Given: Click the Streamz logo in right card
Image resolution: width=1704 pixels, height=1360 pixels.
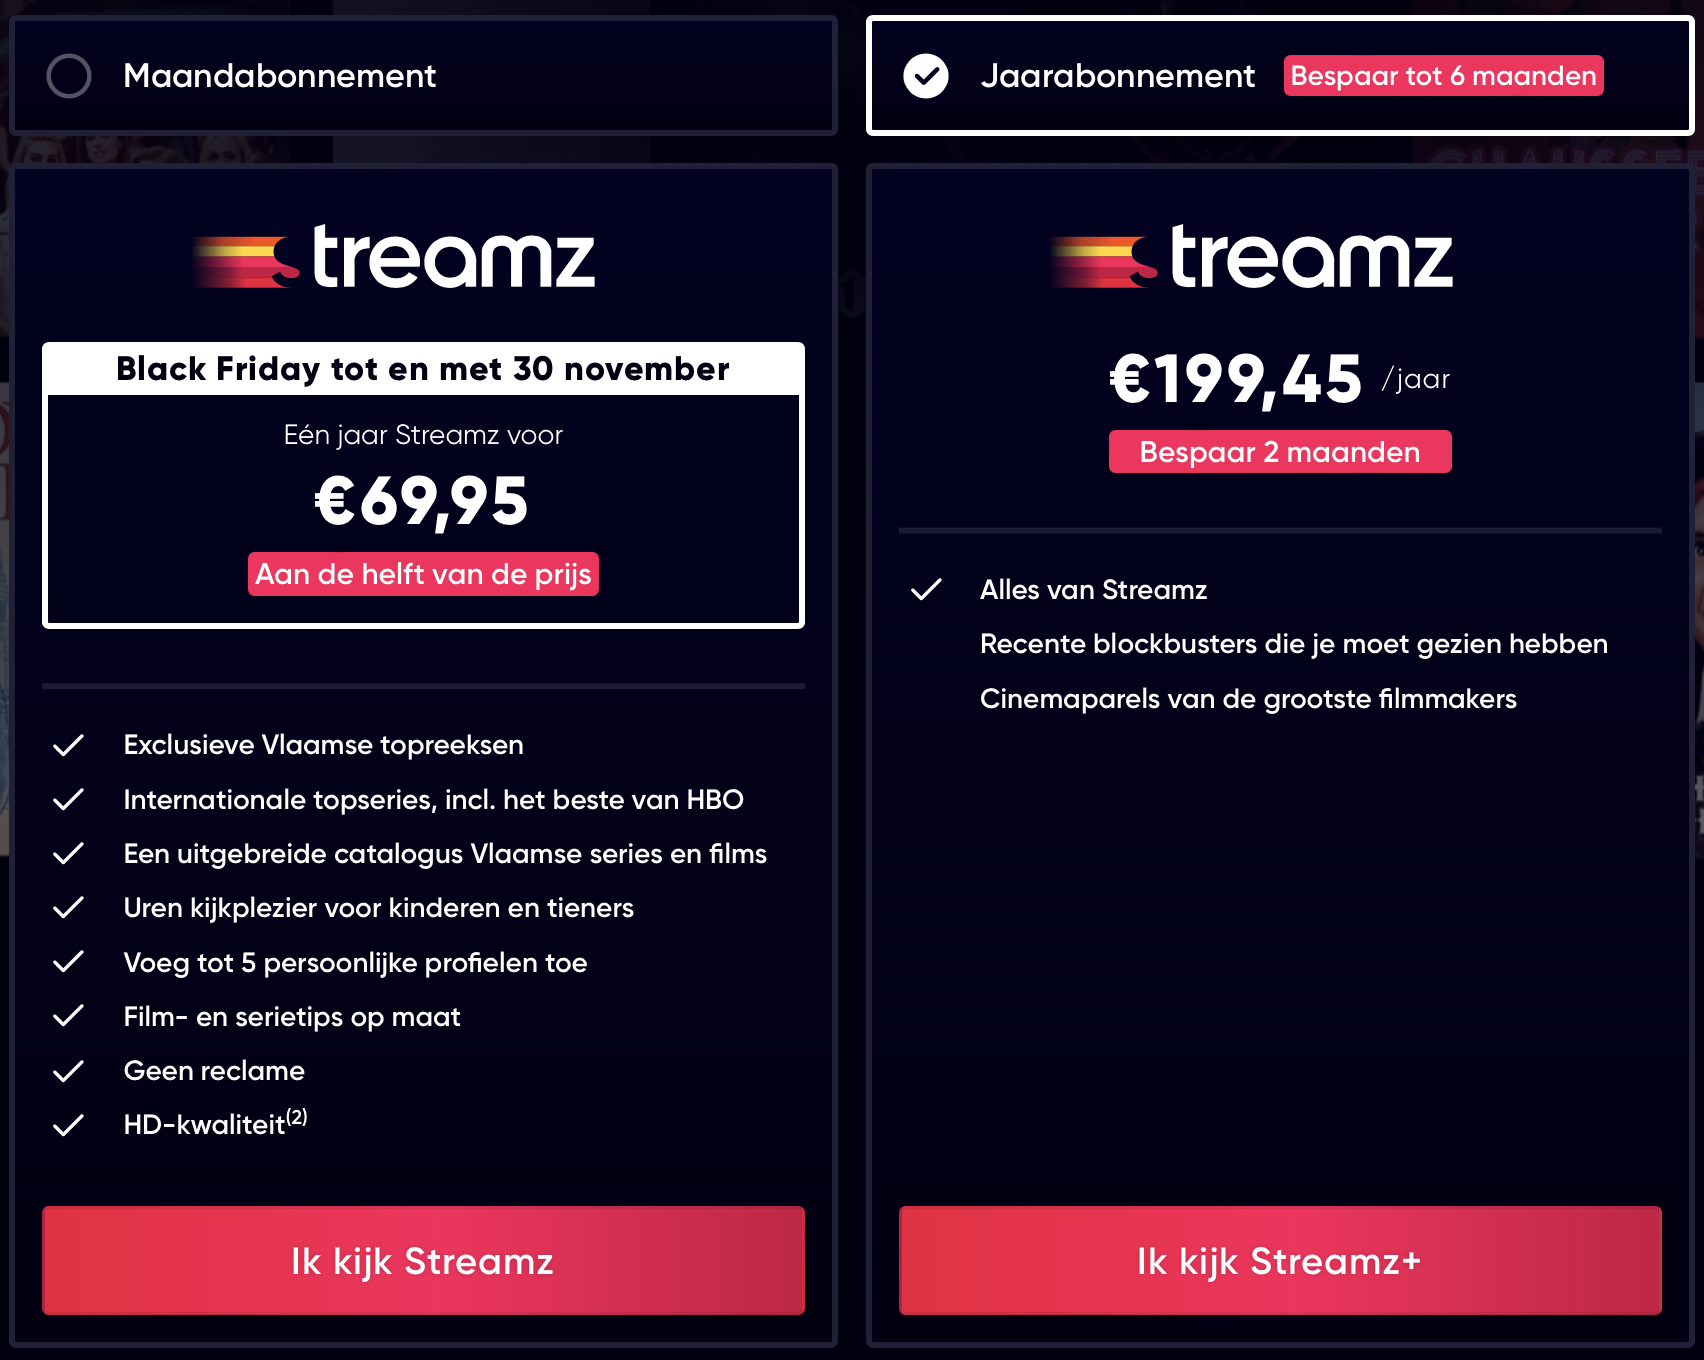Looking at the screenshot, I should [1252, 258].
